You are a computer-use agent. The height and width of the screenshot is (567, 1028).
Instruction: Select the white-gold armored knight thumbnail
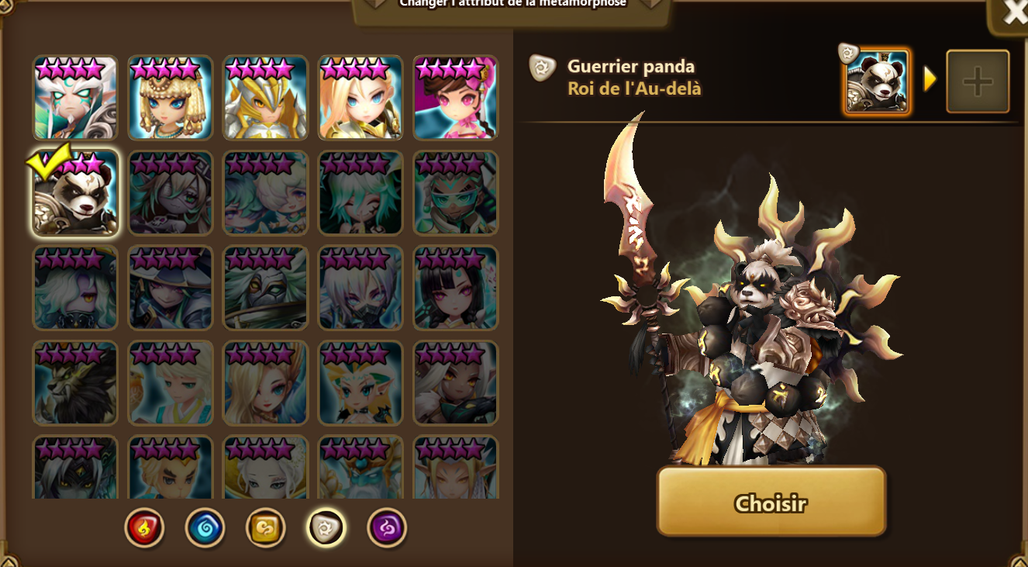coord(266,98)
